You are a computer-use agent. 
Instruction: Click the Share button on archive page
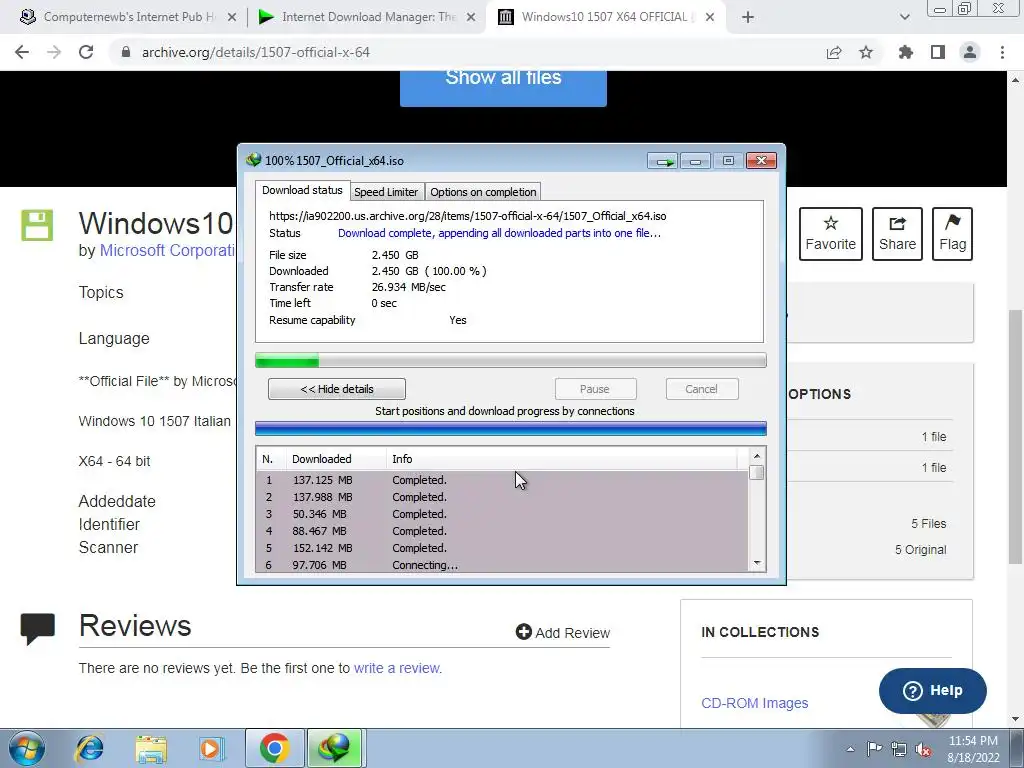(x=897, y=234)
